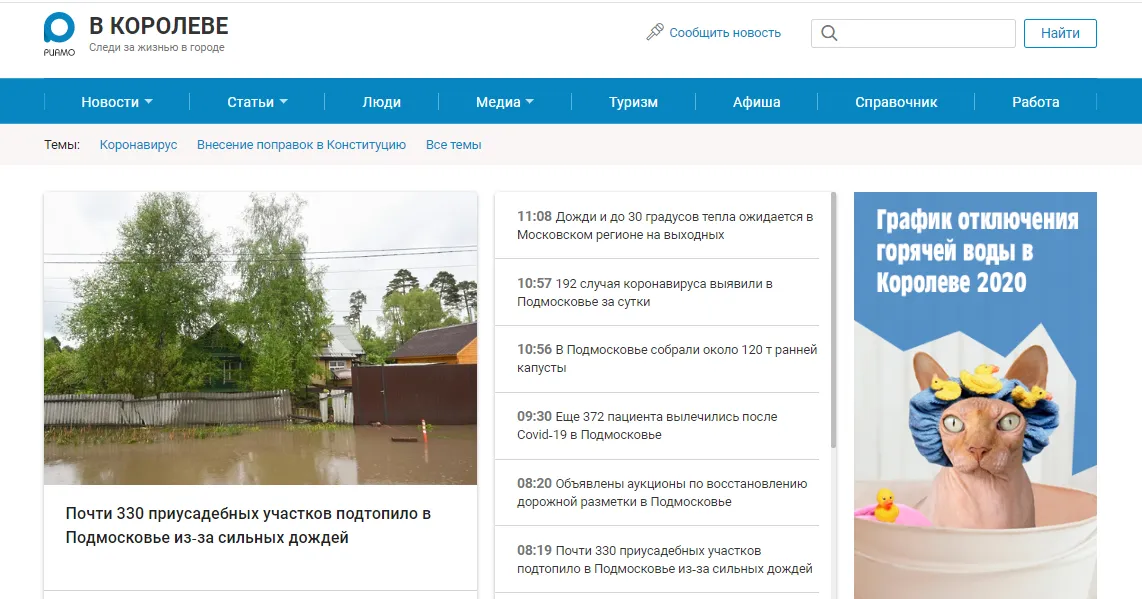Expand the Новости dropdown arrow
Image resolution: width=1142 pixels, height=599 pixels.
[x=149, y=102]
